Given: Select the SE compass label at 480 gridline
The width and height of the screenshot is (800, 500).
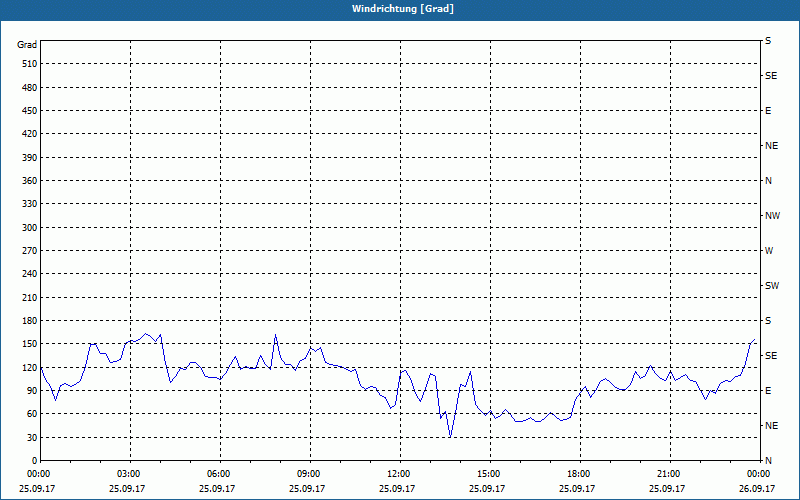Looking at the screenshot, I should 771,76.
